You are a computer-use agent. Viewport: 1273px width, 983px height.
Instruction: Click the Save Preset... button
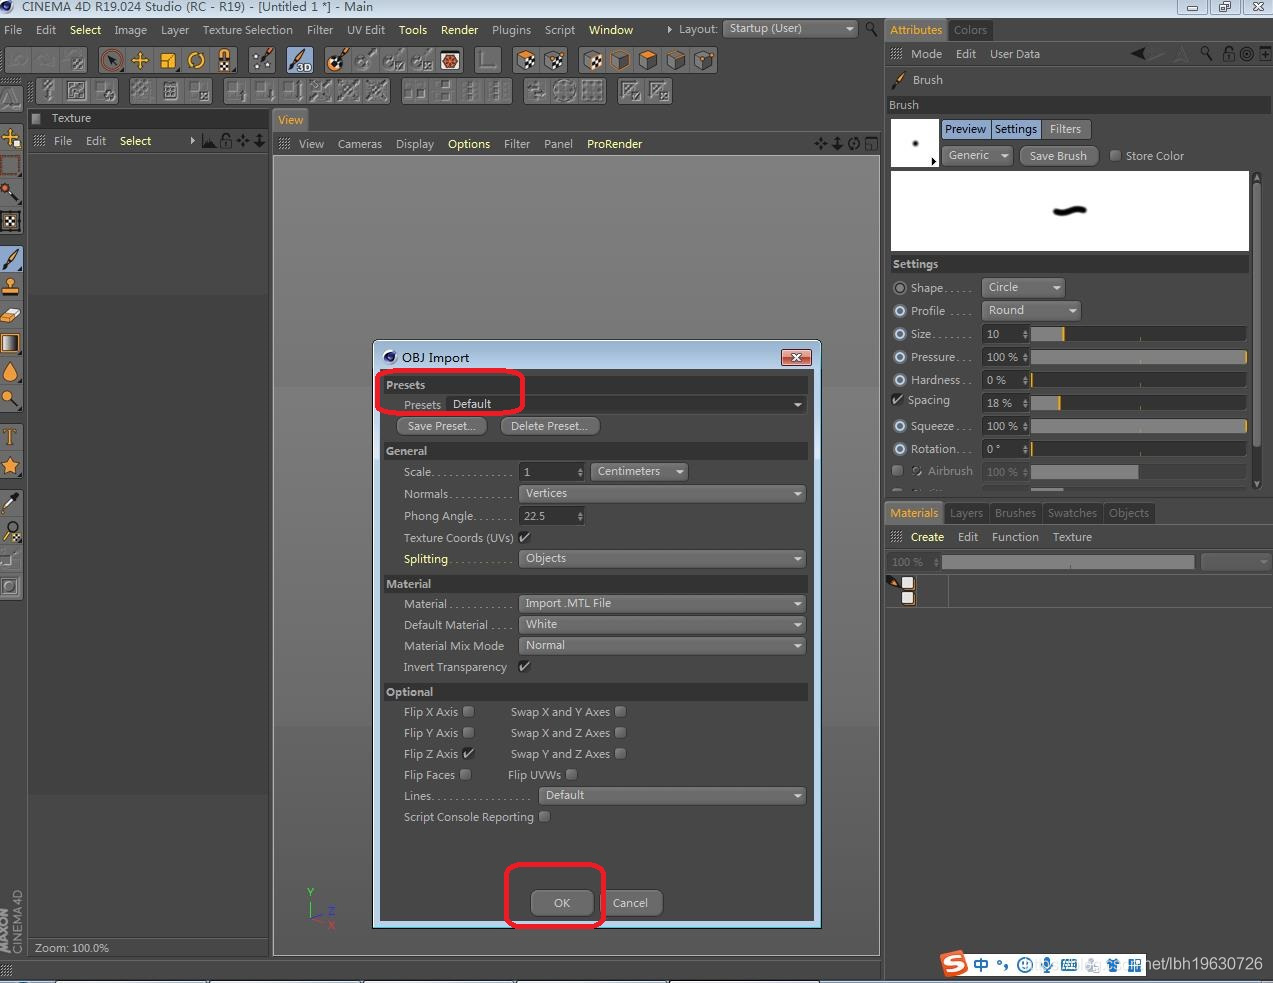(441, 426)
